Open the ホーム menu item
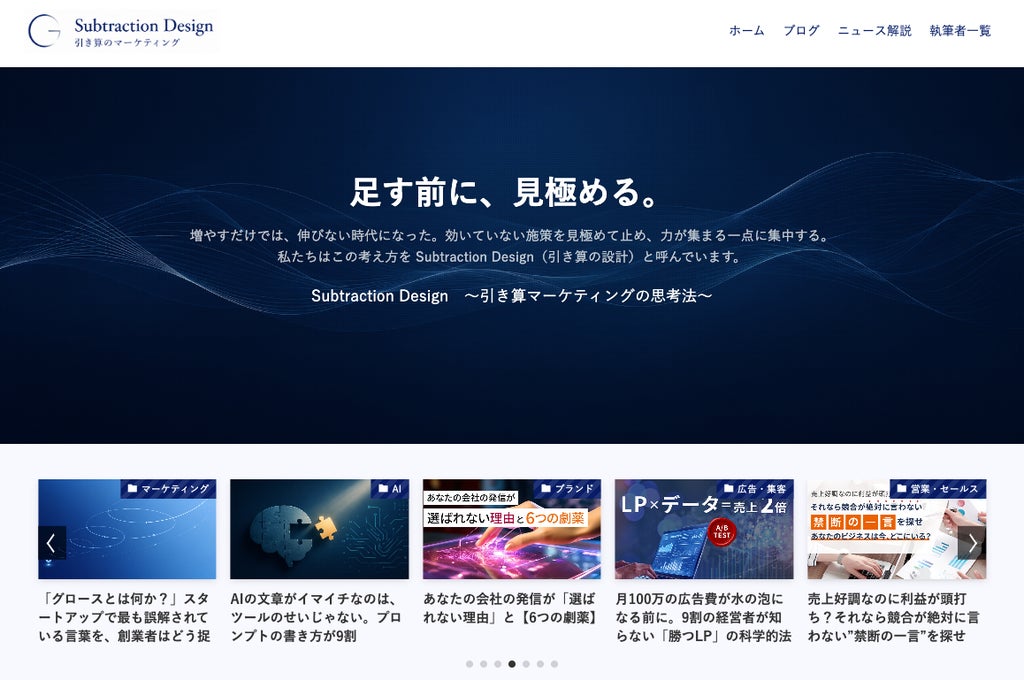This screenshot has width=1024, height=680. tap(746, 31)
